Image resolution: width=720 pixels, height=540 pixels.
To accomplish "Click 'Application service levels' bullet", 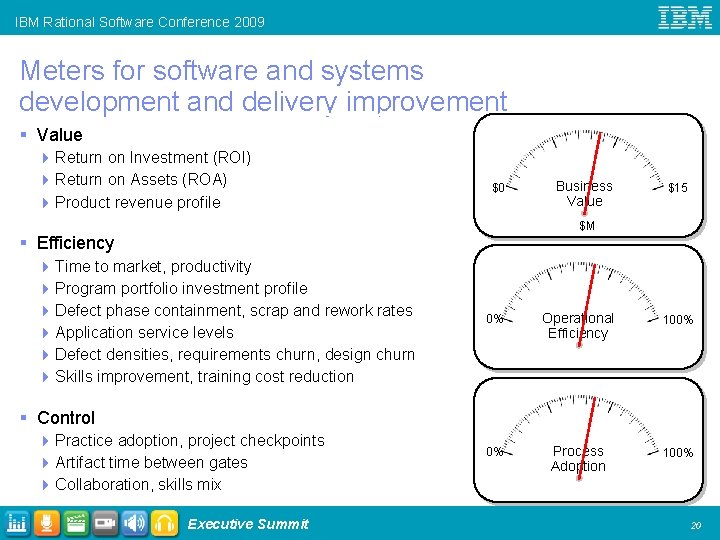I will 145,332.
